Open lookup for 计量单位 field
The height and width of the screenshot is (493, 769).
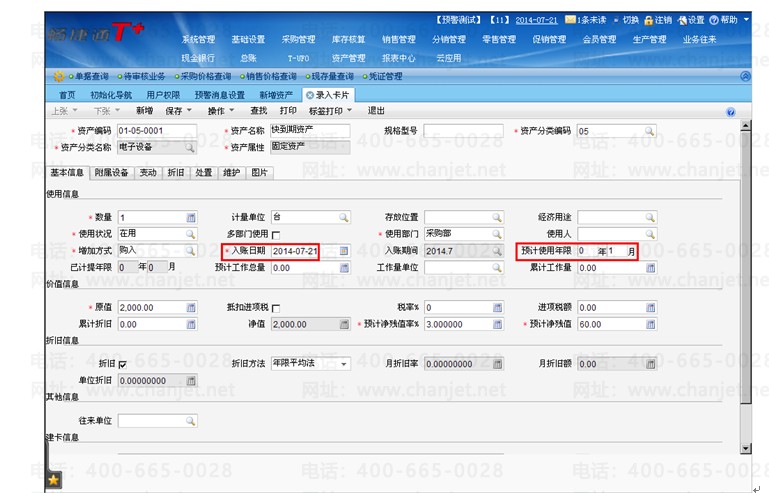(344, 217)
